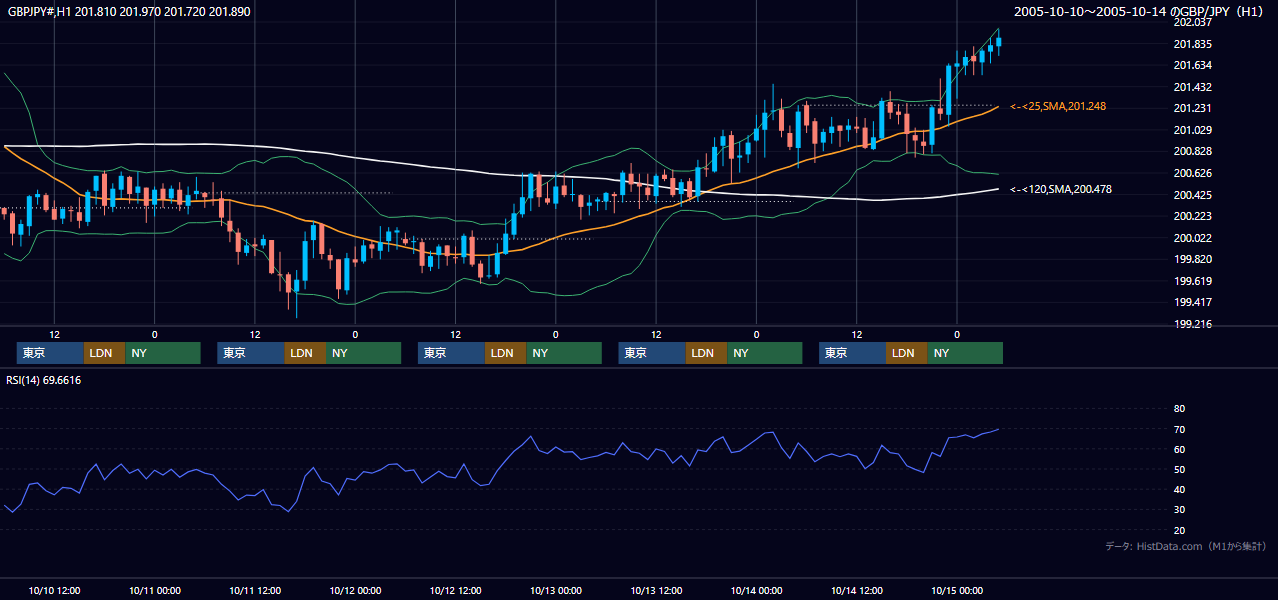Click the RSI scale value 80
Screen dimensions: 1278x600
[x=1179, y=409]
